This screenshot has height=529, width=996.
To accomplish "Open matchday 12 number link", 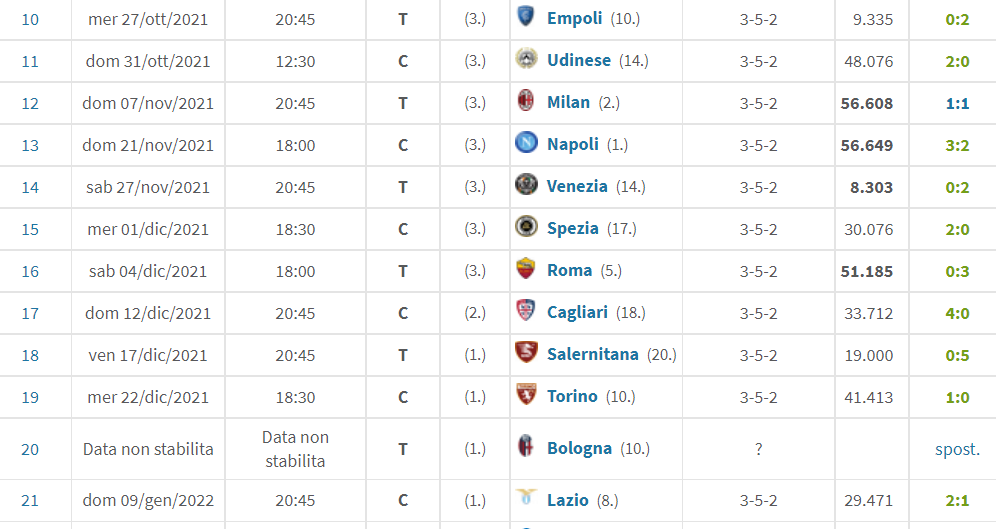I will tap(30, 104).
